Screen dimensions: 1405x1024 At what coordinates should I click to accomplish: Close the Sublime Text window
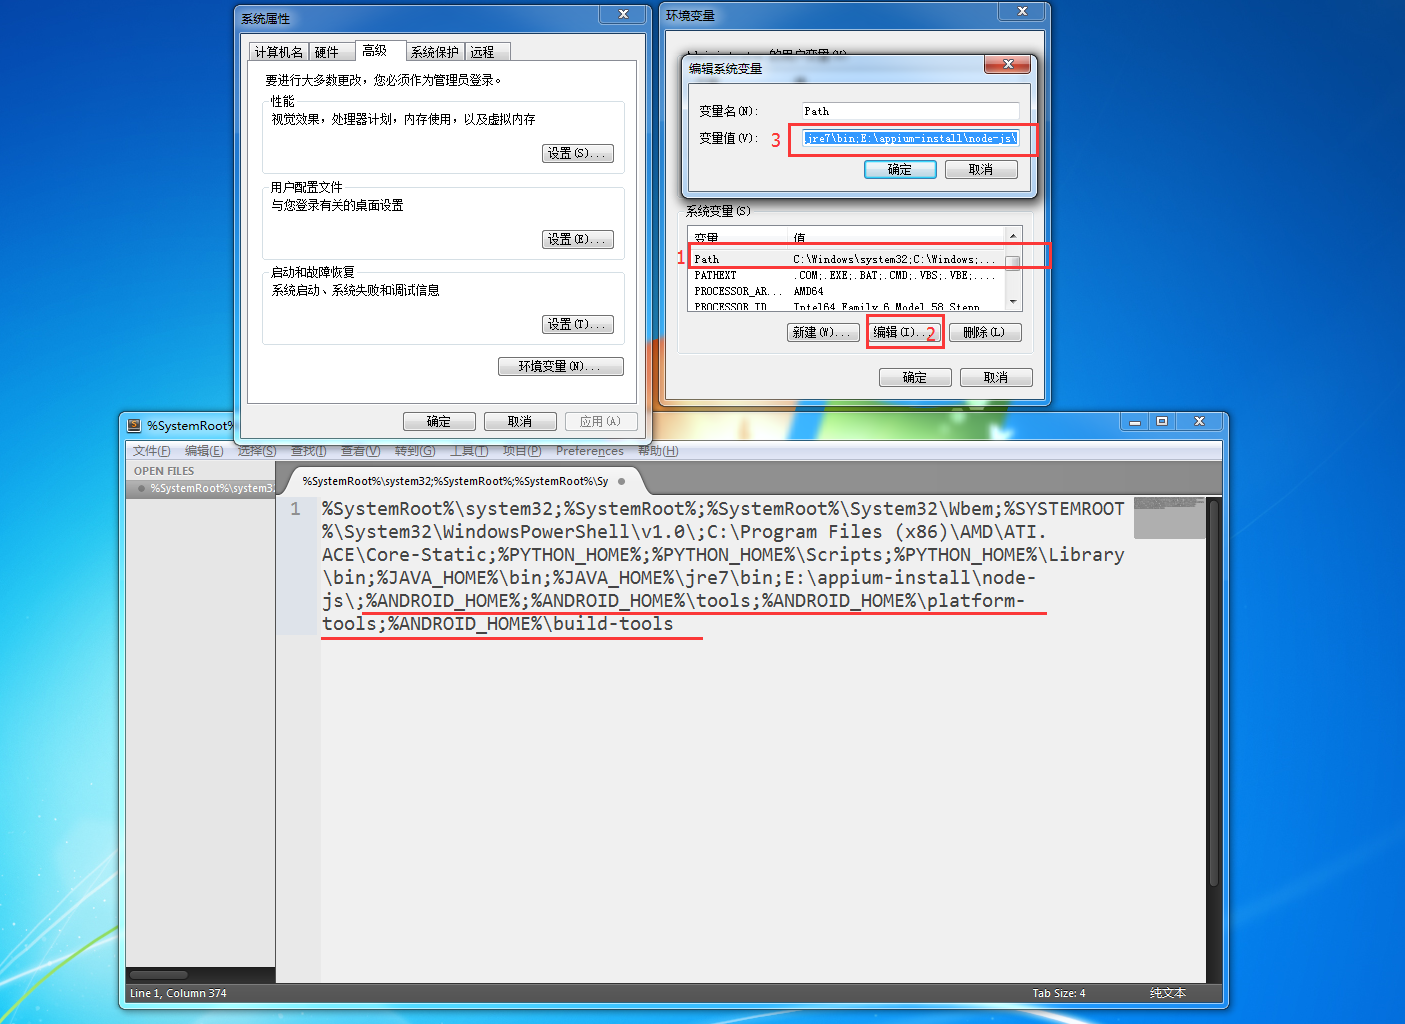pyautogui.click(x=1199, y=422)
